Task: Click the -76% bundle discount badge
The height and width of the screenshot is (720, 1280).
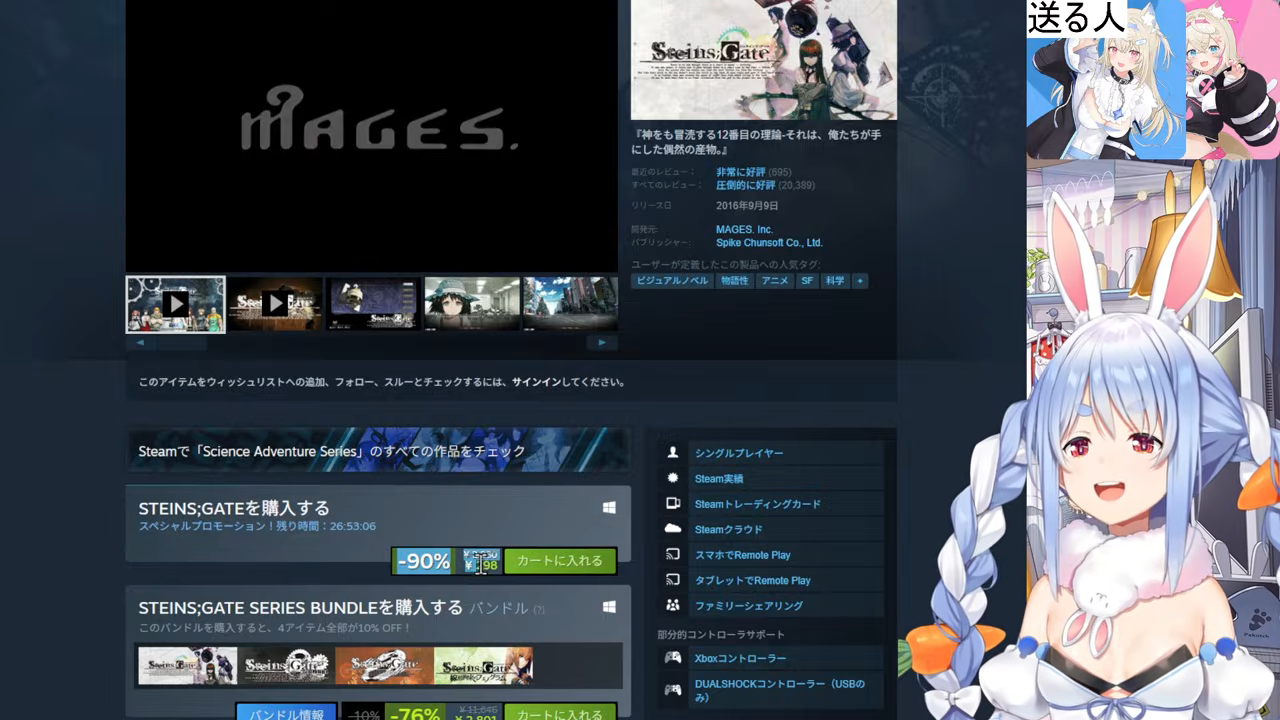Action: [x=413, y=714]
